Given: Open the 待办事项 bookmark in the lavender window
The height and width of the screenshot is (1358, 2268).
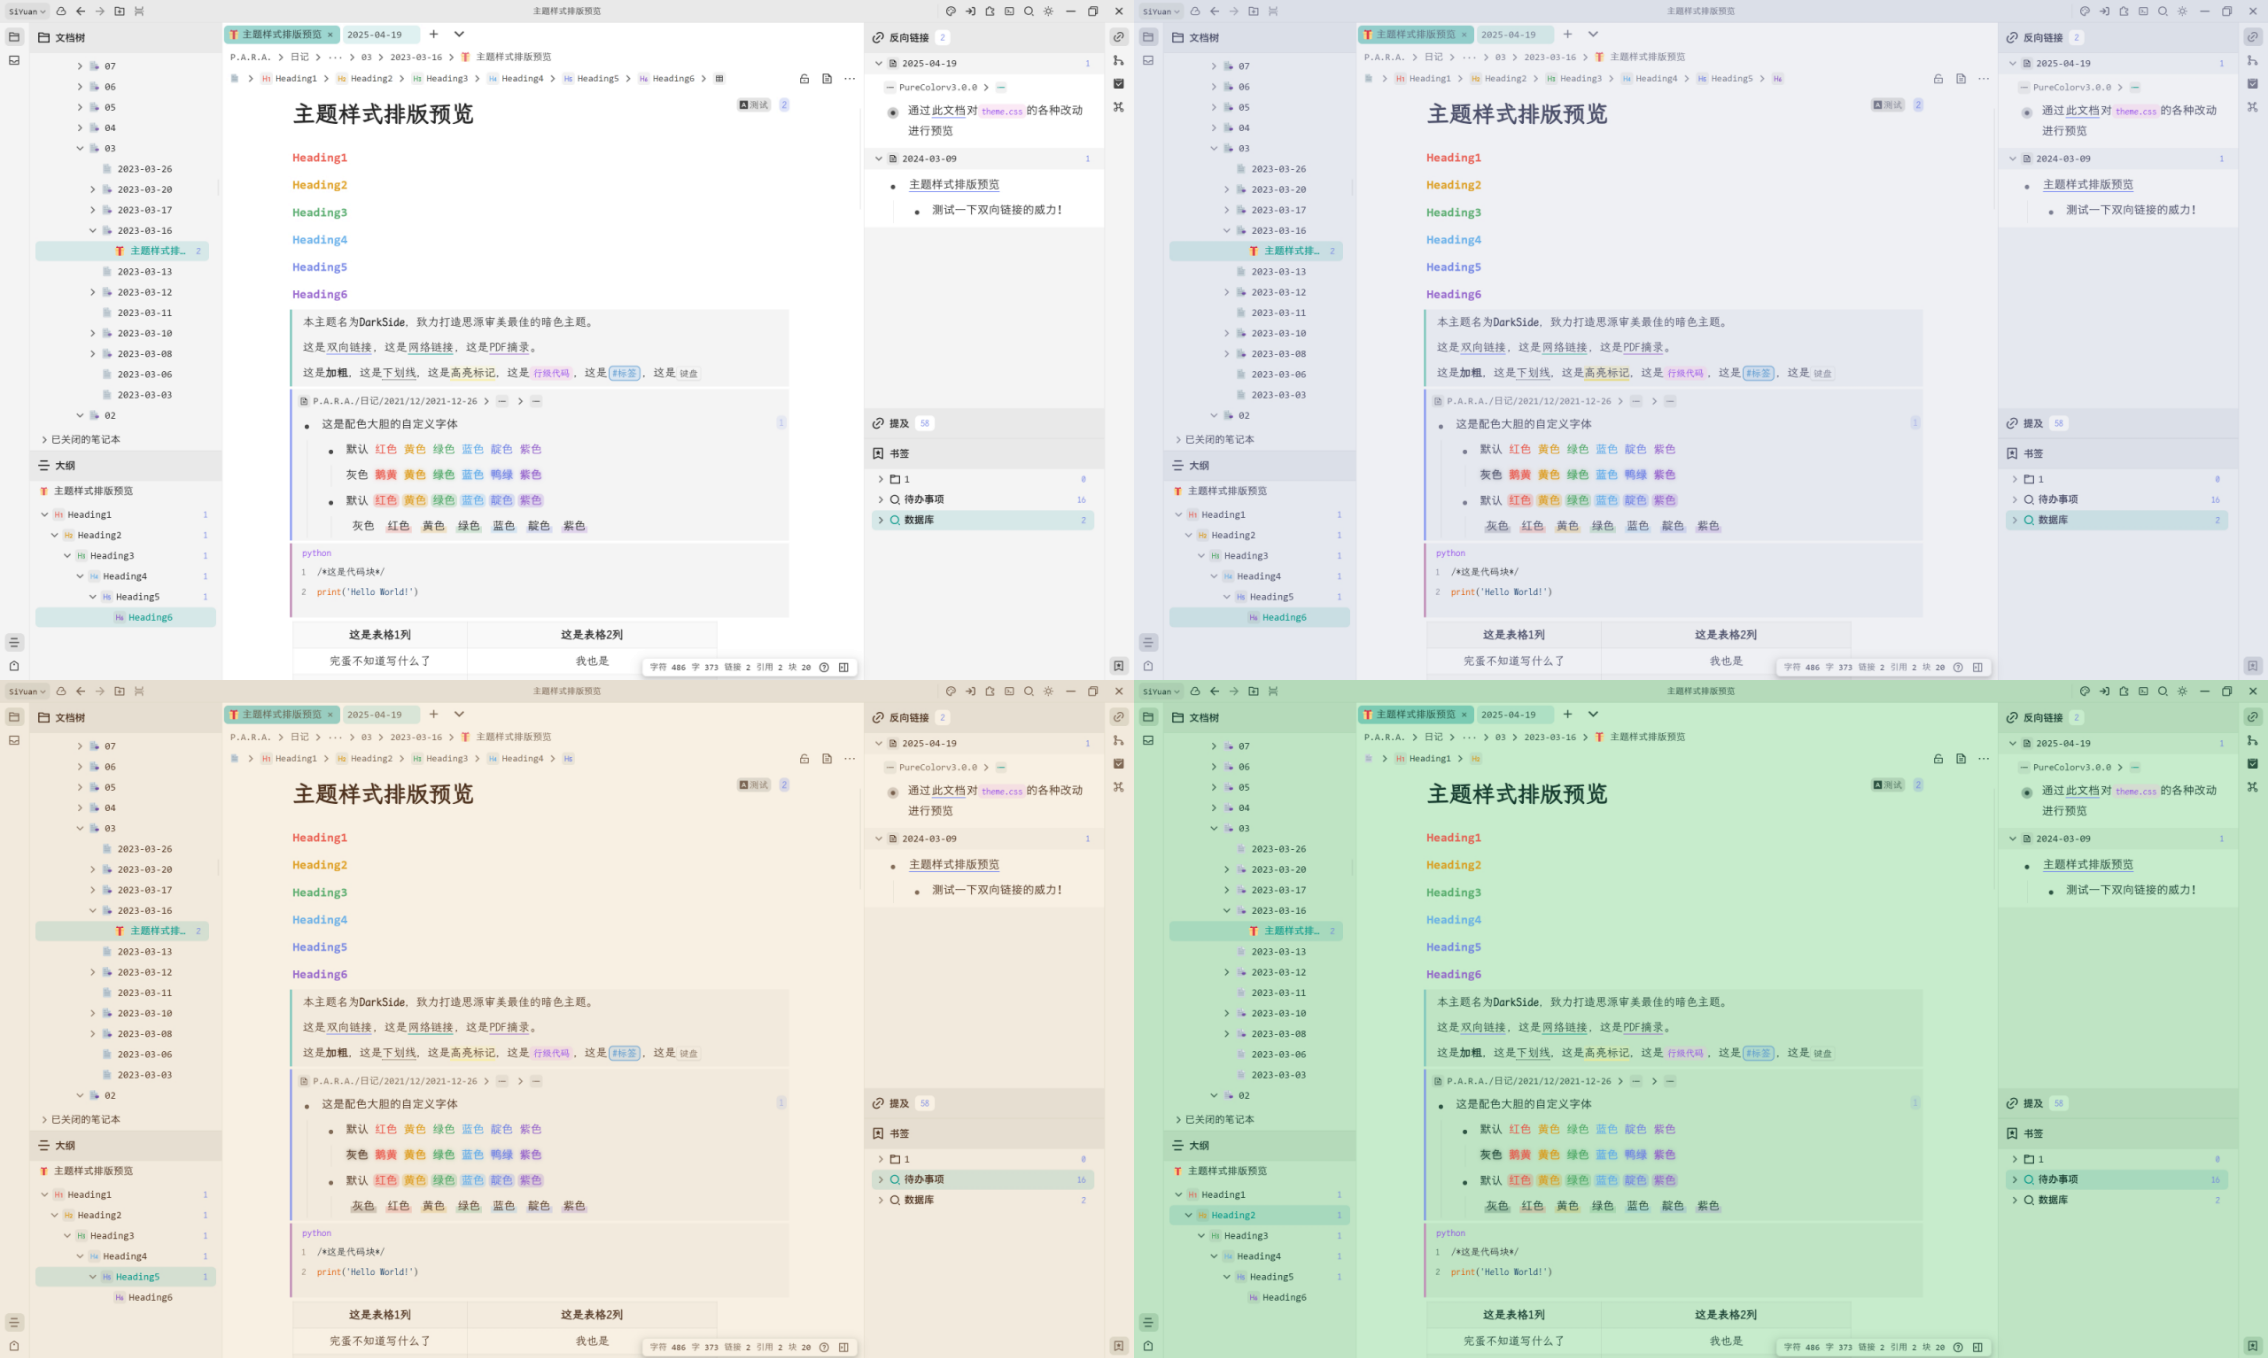Looking at the screenshot, I should pos(2057,499).
